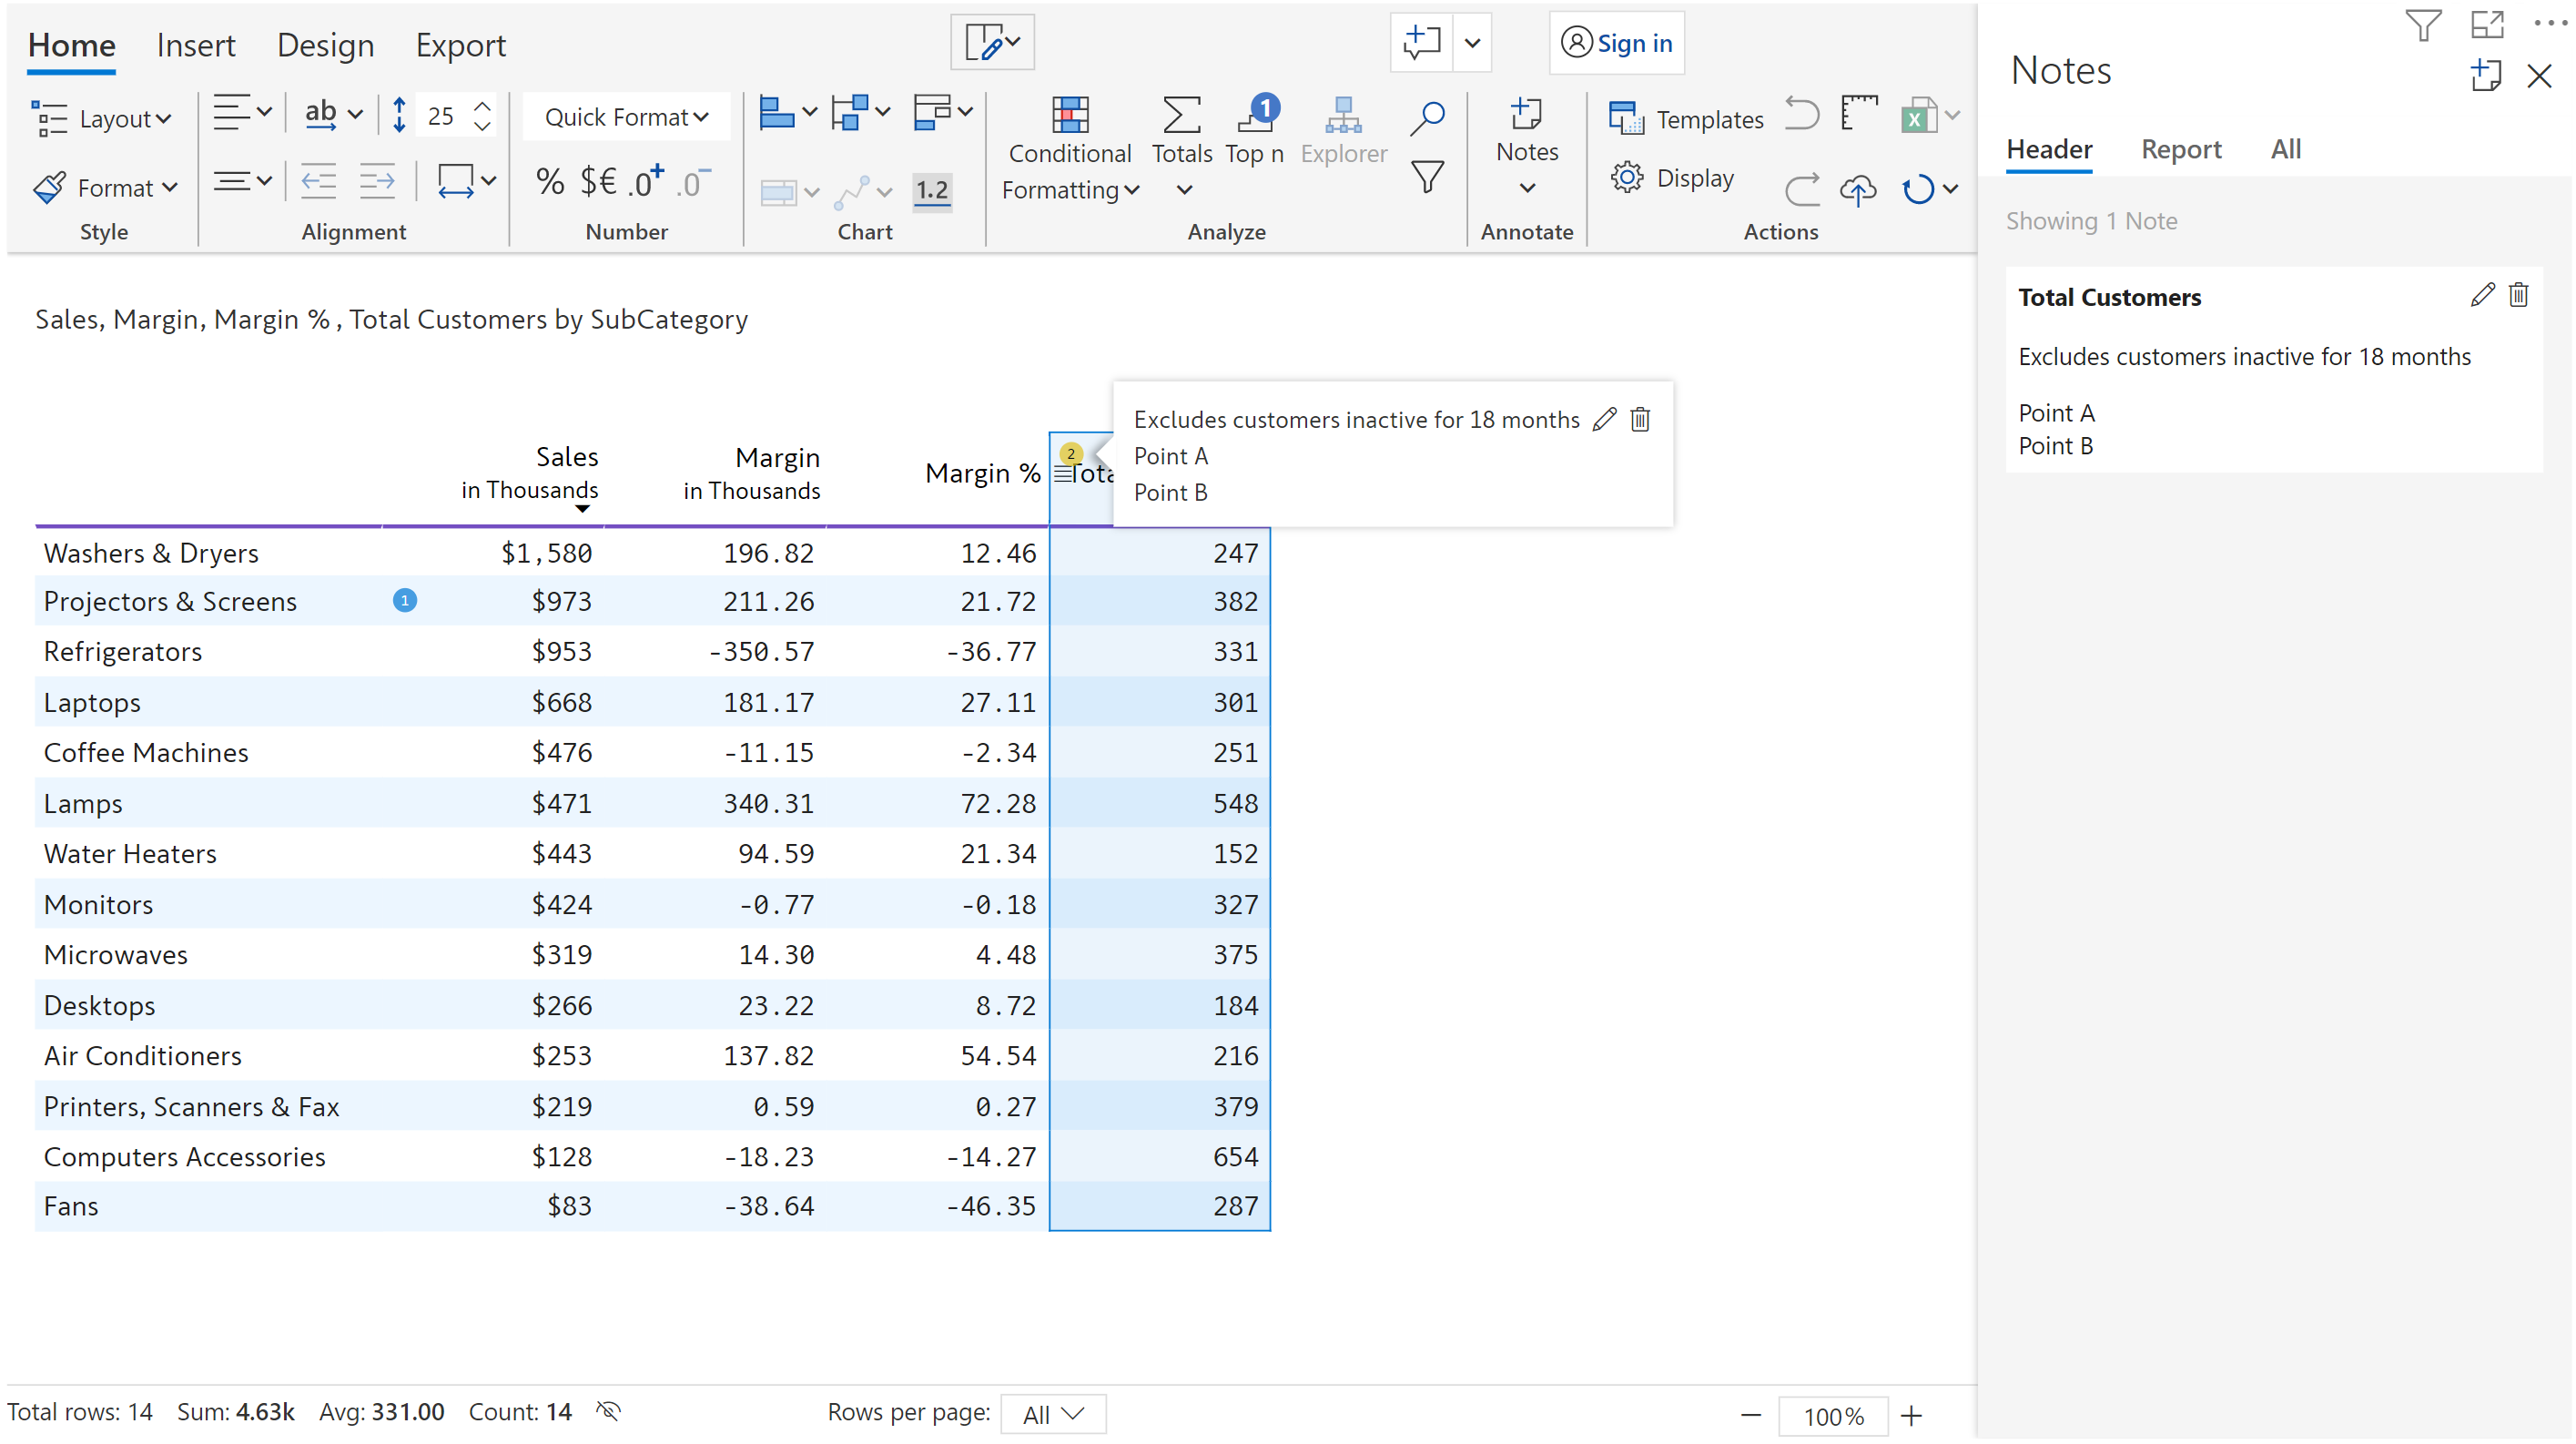The height and width of the screenshot is (1444, 2576).
Task: Switch to the Insert ribbon tab
Action: pyautogui.click(x=195, y=45)
